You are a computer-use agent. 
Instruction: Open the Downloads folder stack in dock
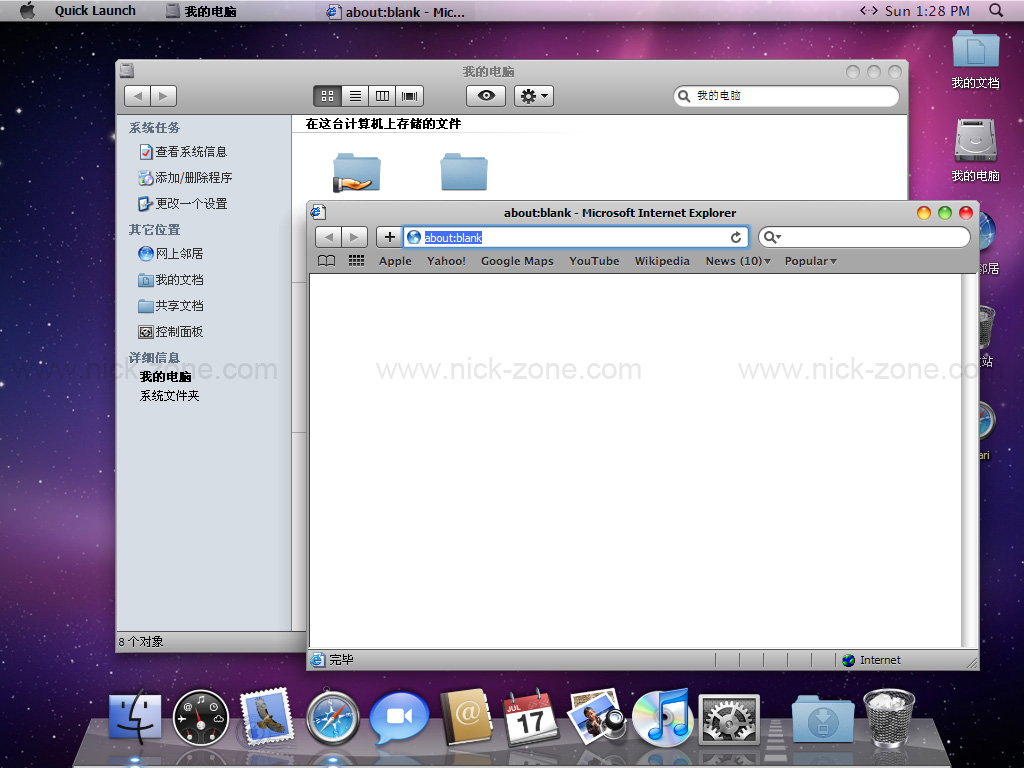[822, 718]
